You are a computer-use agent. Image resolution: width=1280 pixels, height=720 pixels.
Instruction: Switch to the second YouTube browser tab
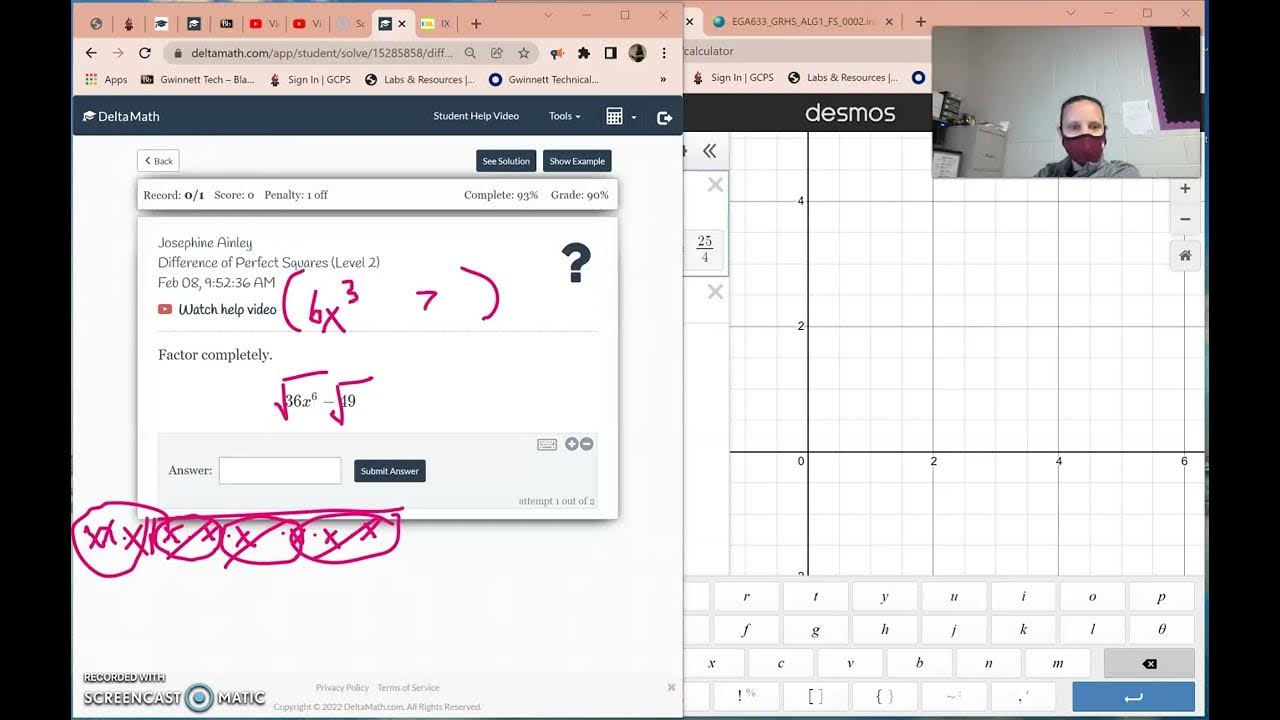(306, 24)
